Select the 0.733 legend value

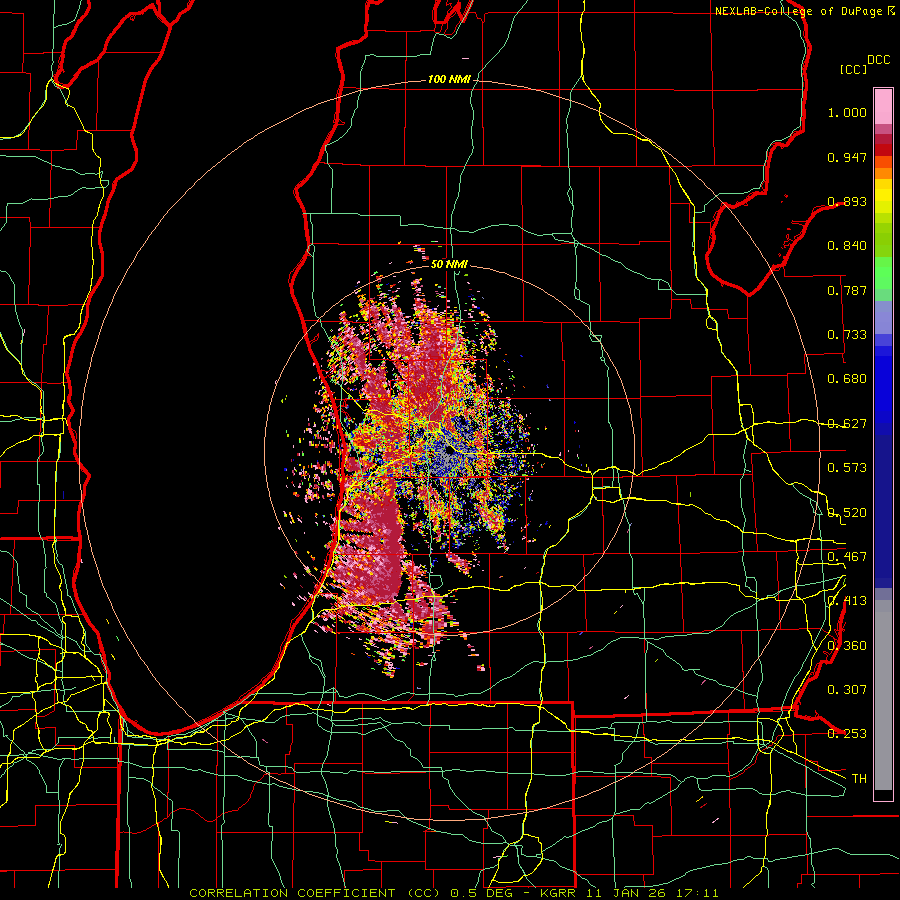847,335
